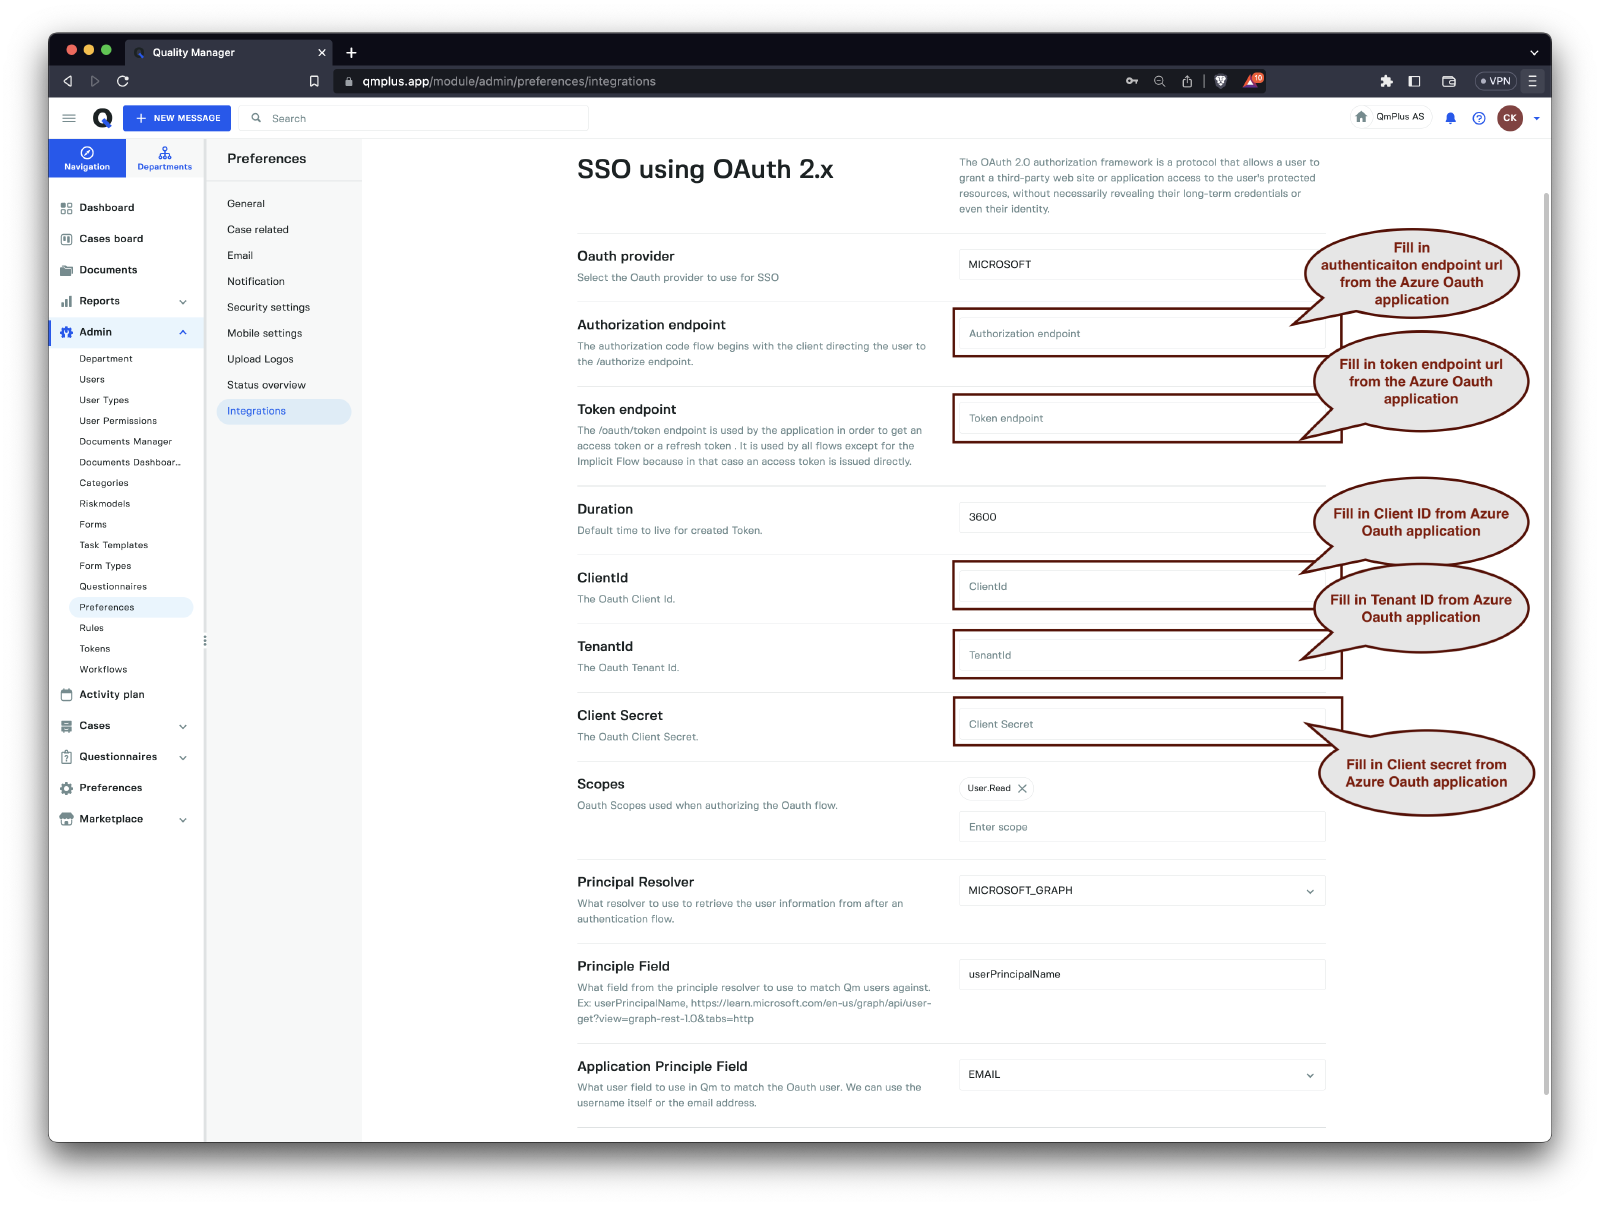
Task: Bookmark this page with bookmark icon
Action: pos(314,81)
